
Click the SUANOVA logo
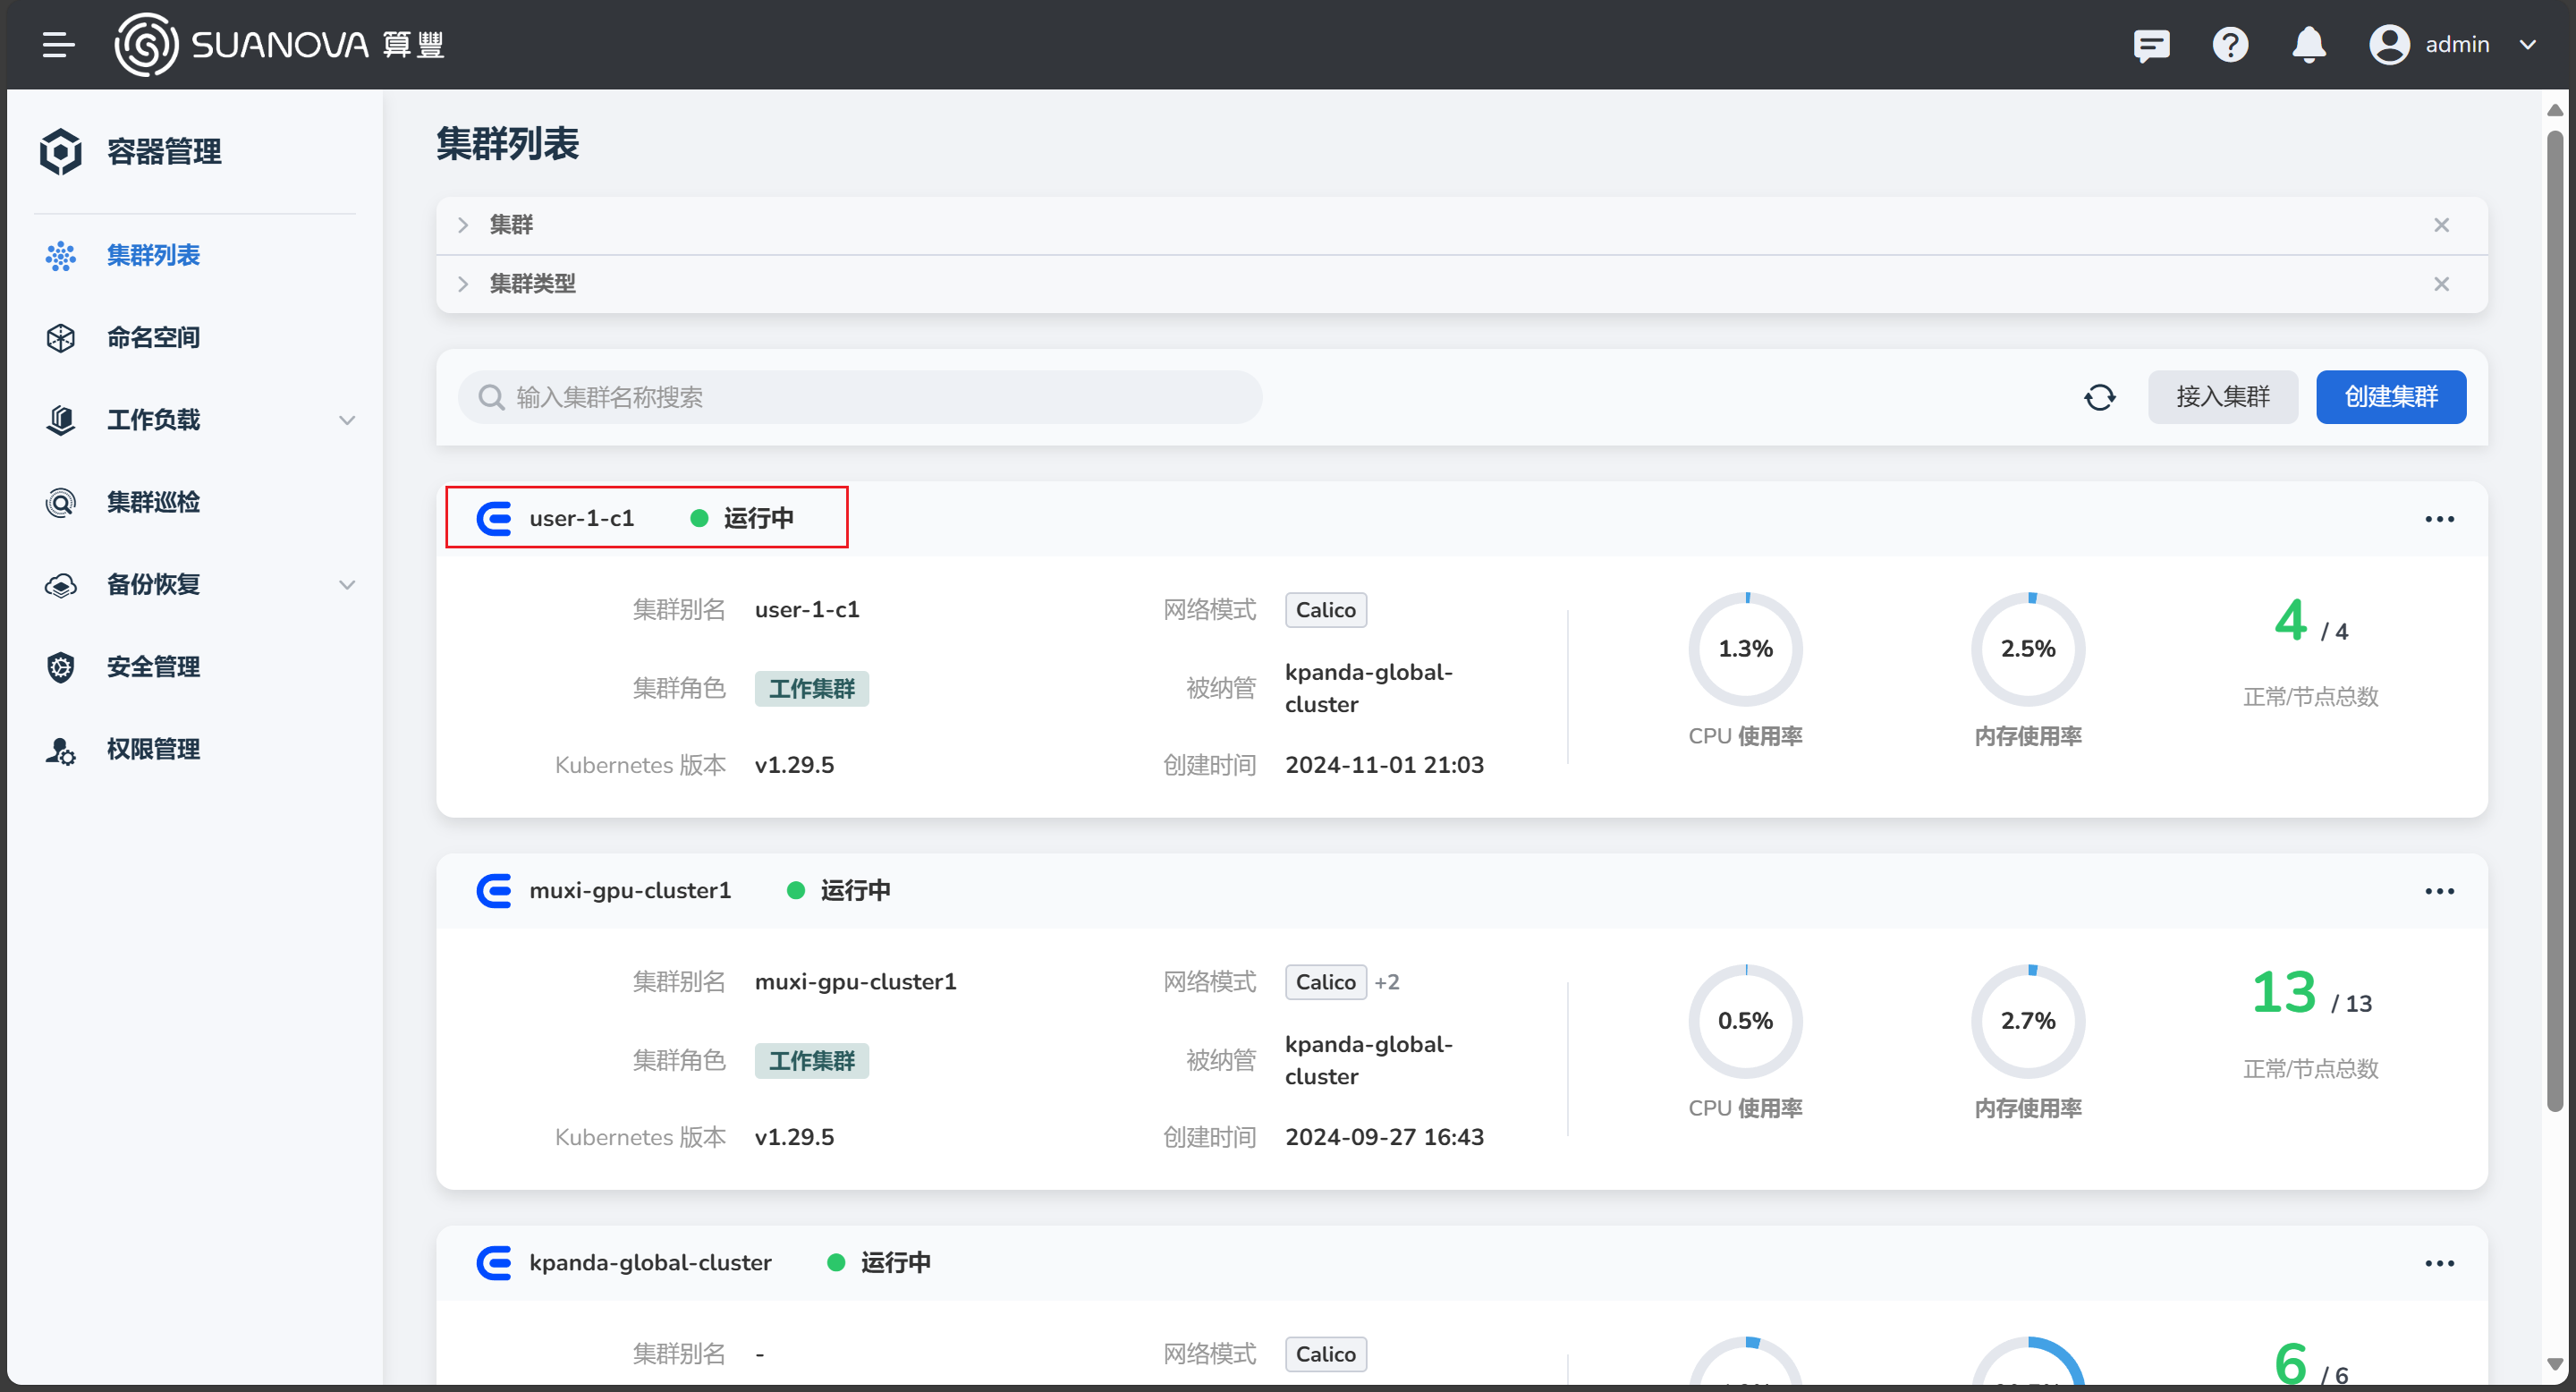[x=279, y=45]
